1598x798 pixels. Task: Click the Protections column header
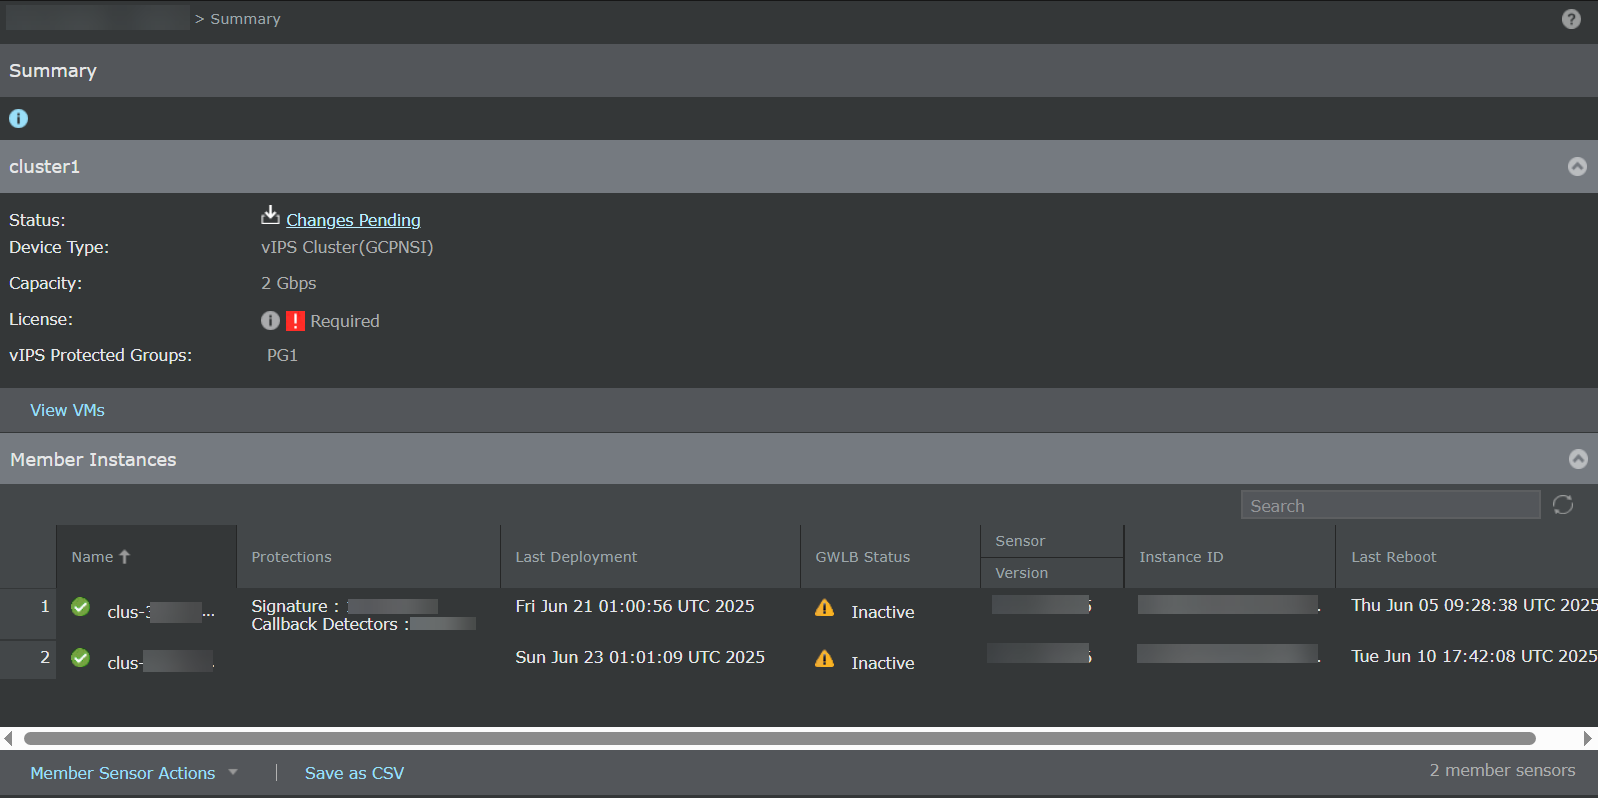point(369,557)
